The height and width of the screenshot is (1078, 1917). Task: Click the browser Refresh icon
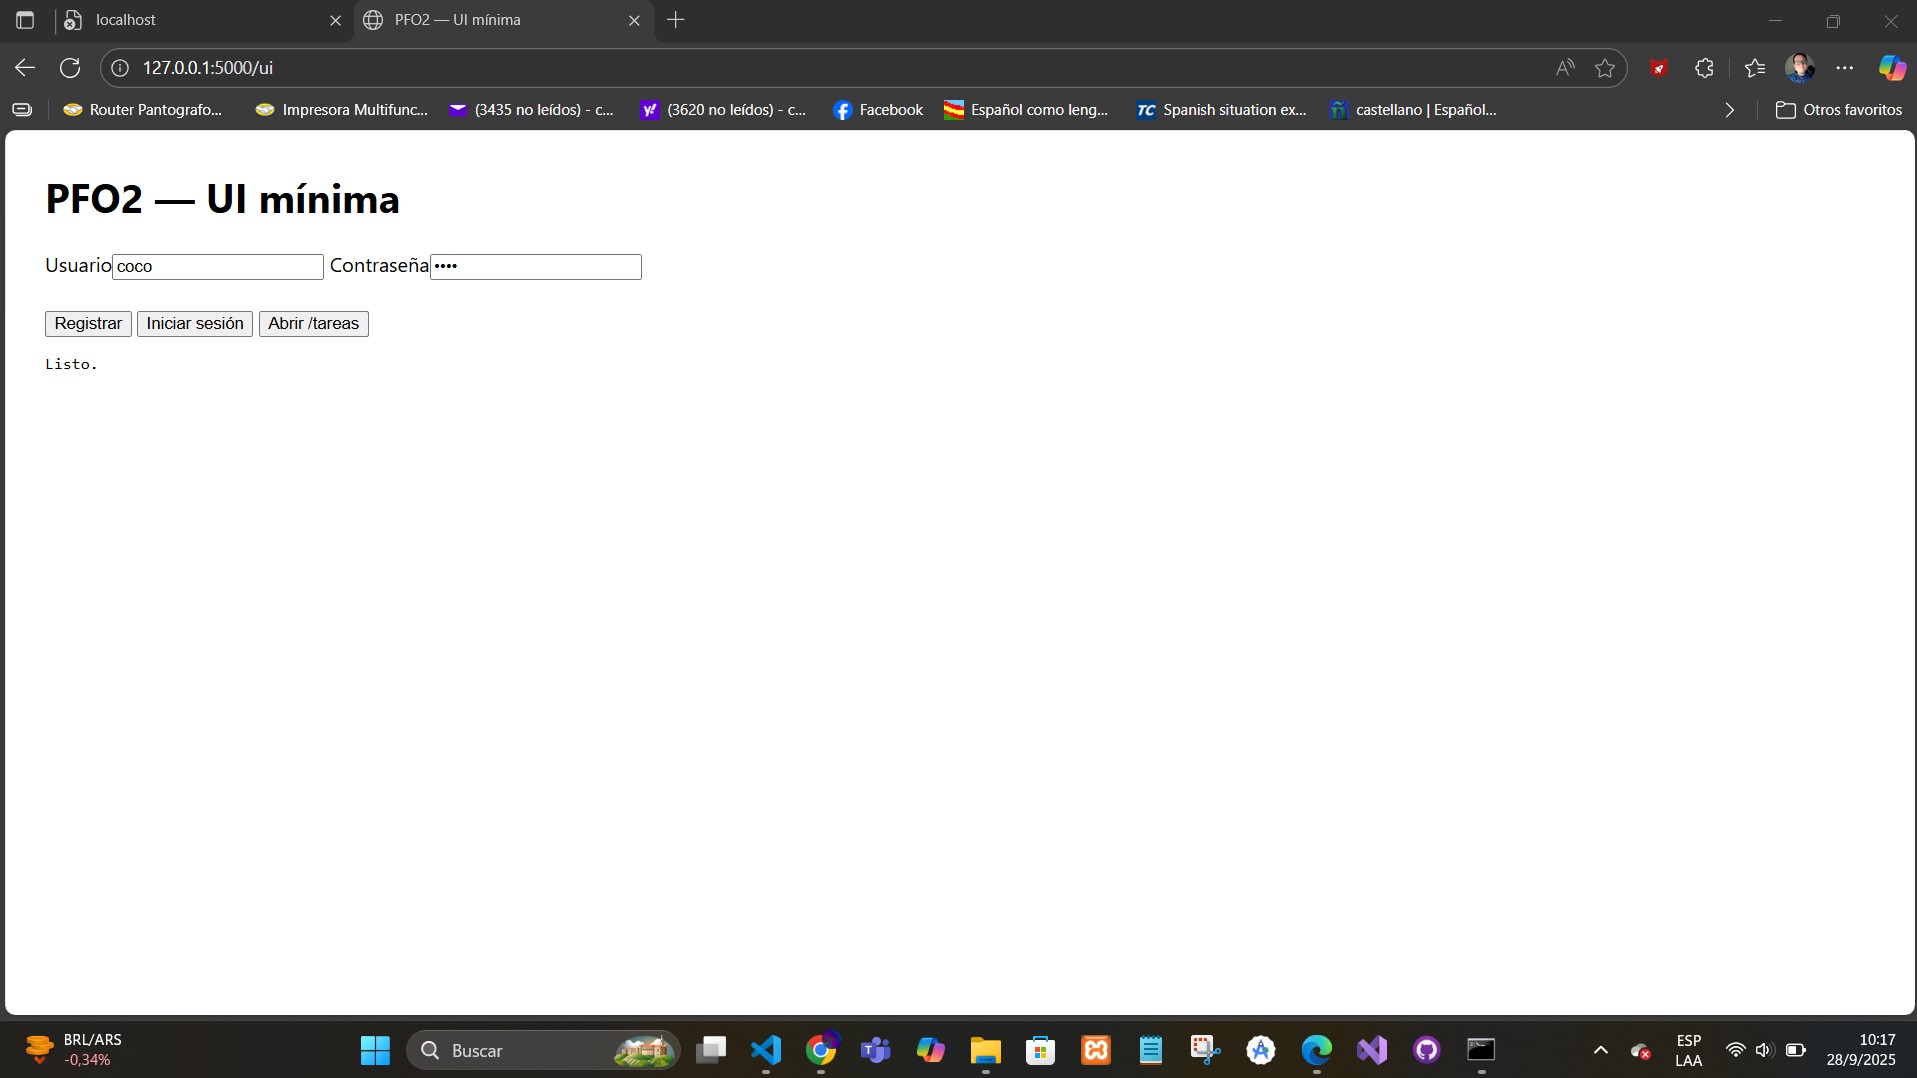point(70,68)
